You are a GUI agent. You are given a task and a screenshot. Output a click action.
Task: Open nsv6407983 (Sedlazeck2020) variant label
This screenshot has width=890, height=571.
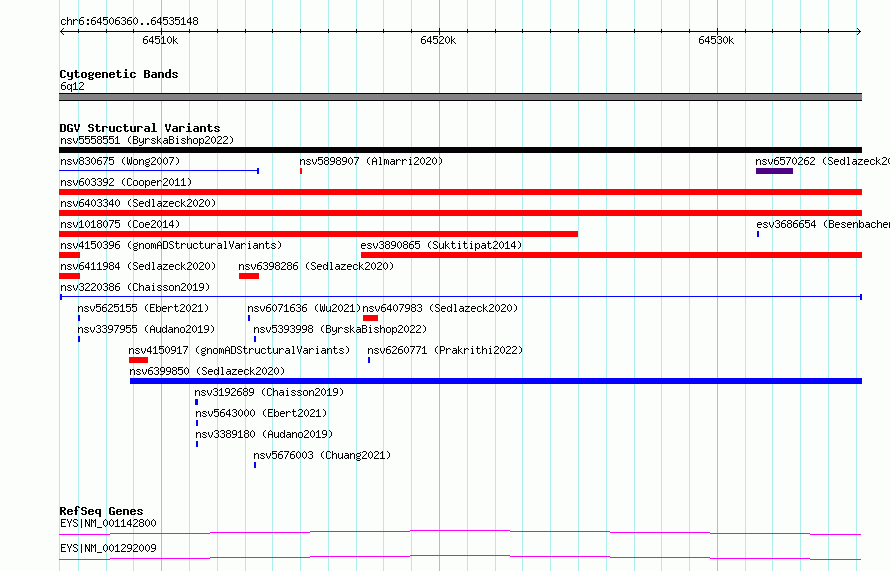[x=440, y=308]
